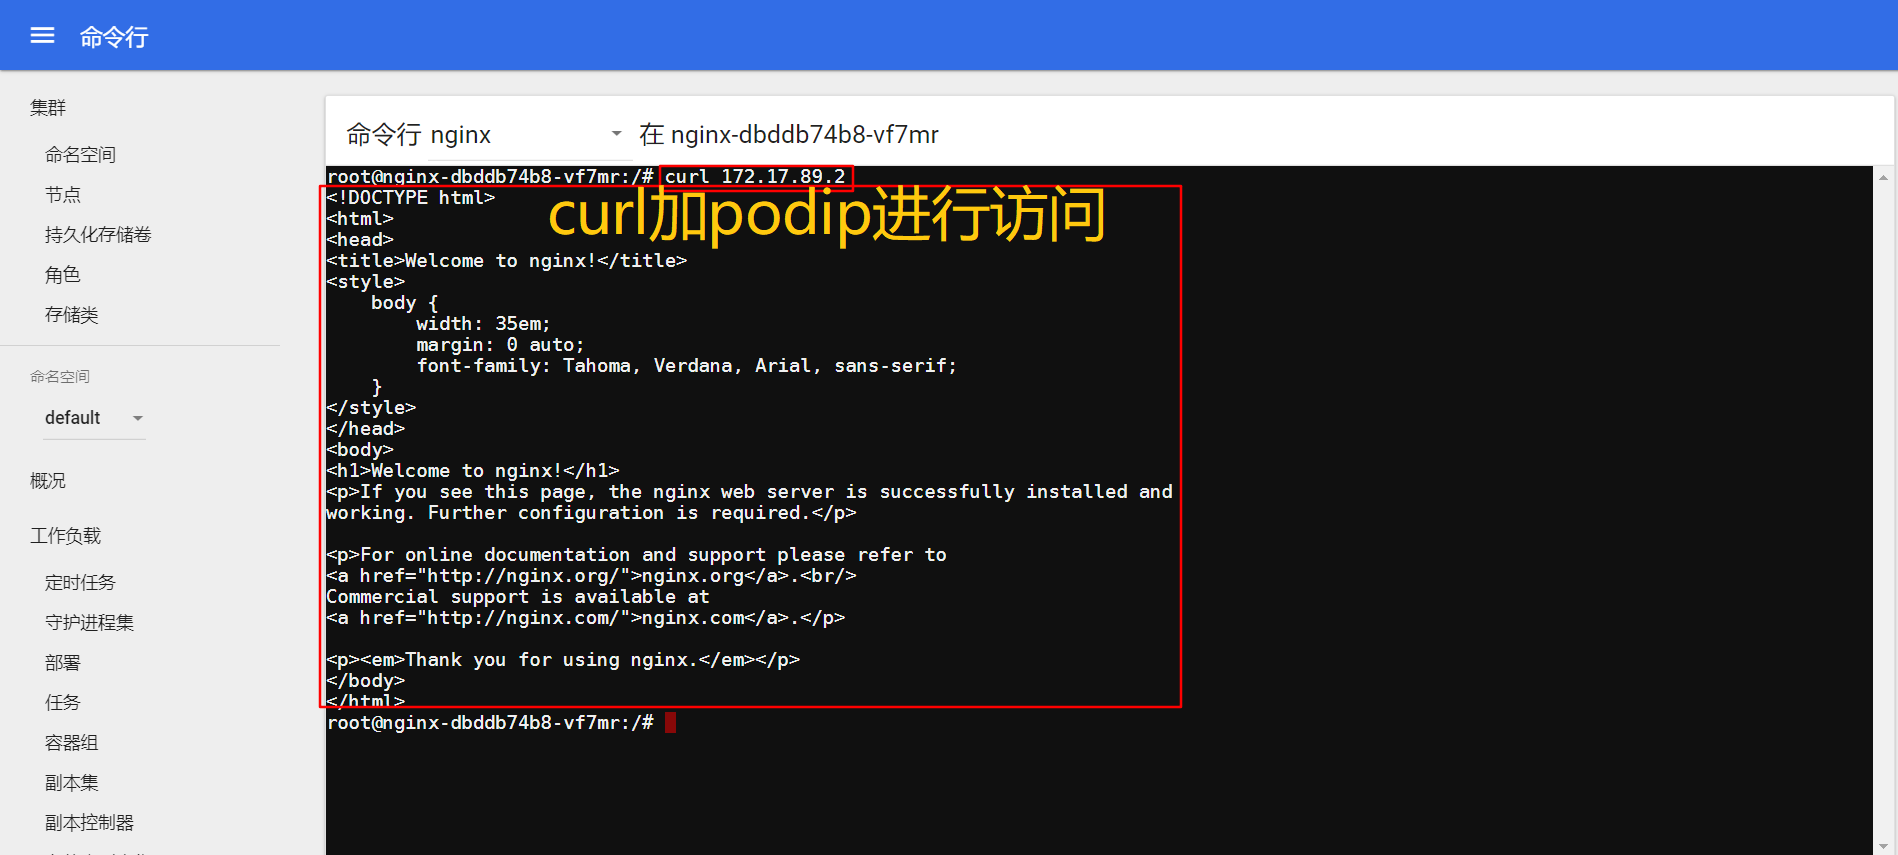Click the Thank you for using nginx line
This screenshot has width=1898, height=855.
coord(563,660)
